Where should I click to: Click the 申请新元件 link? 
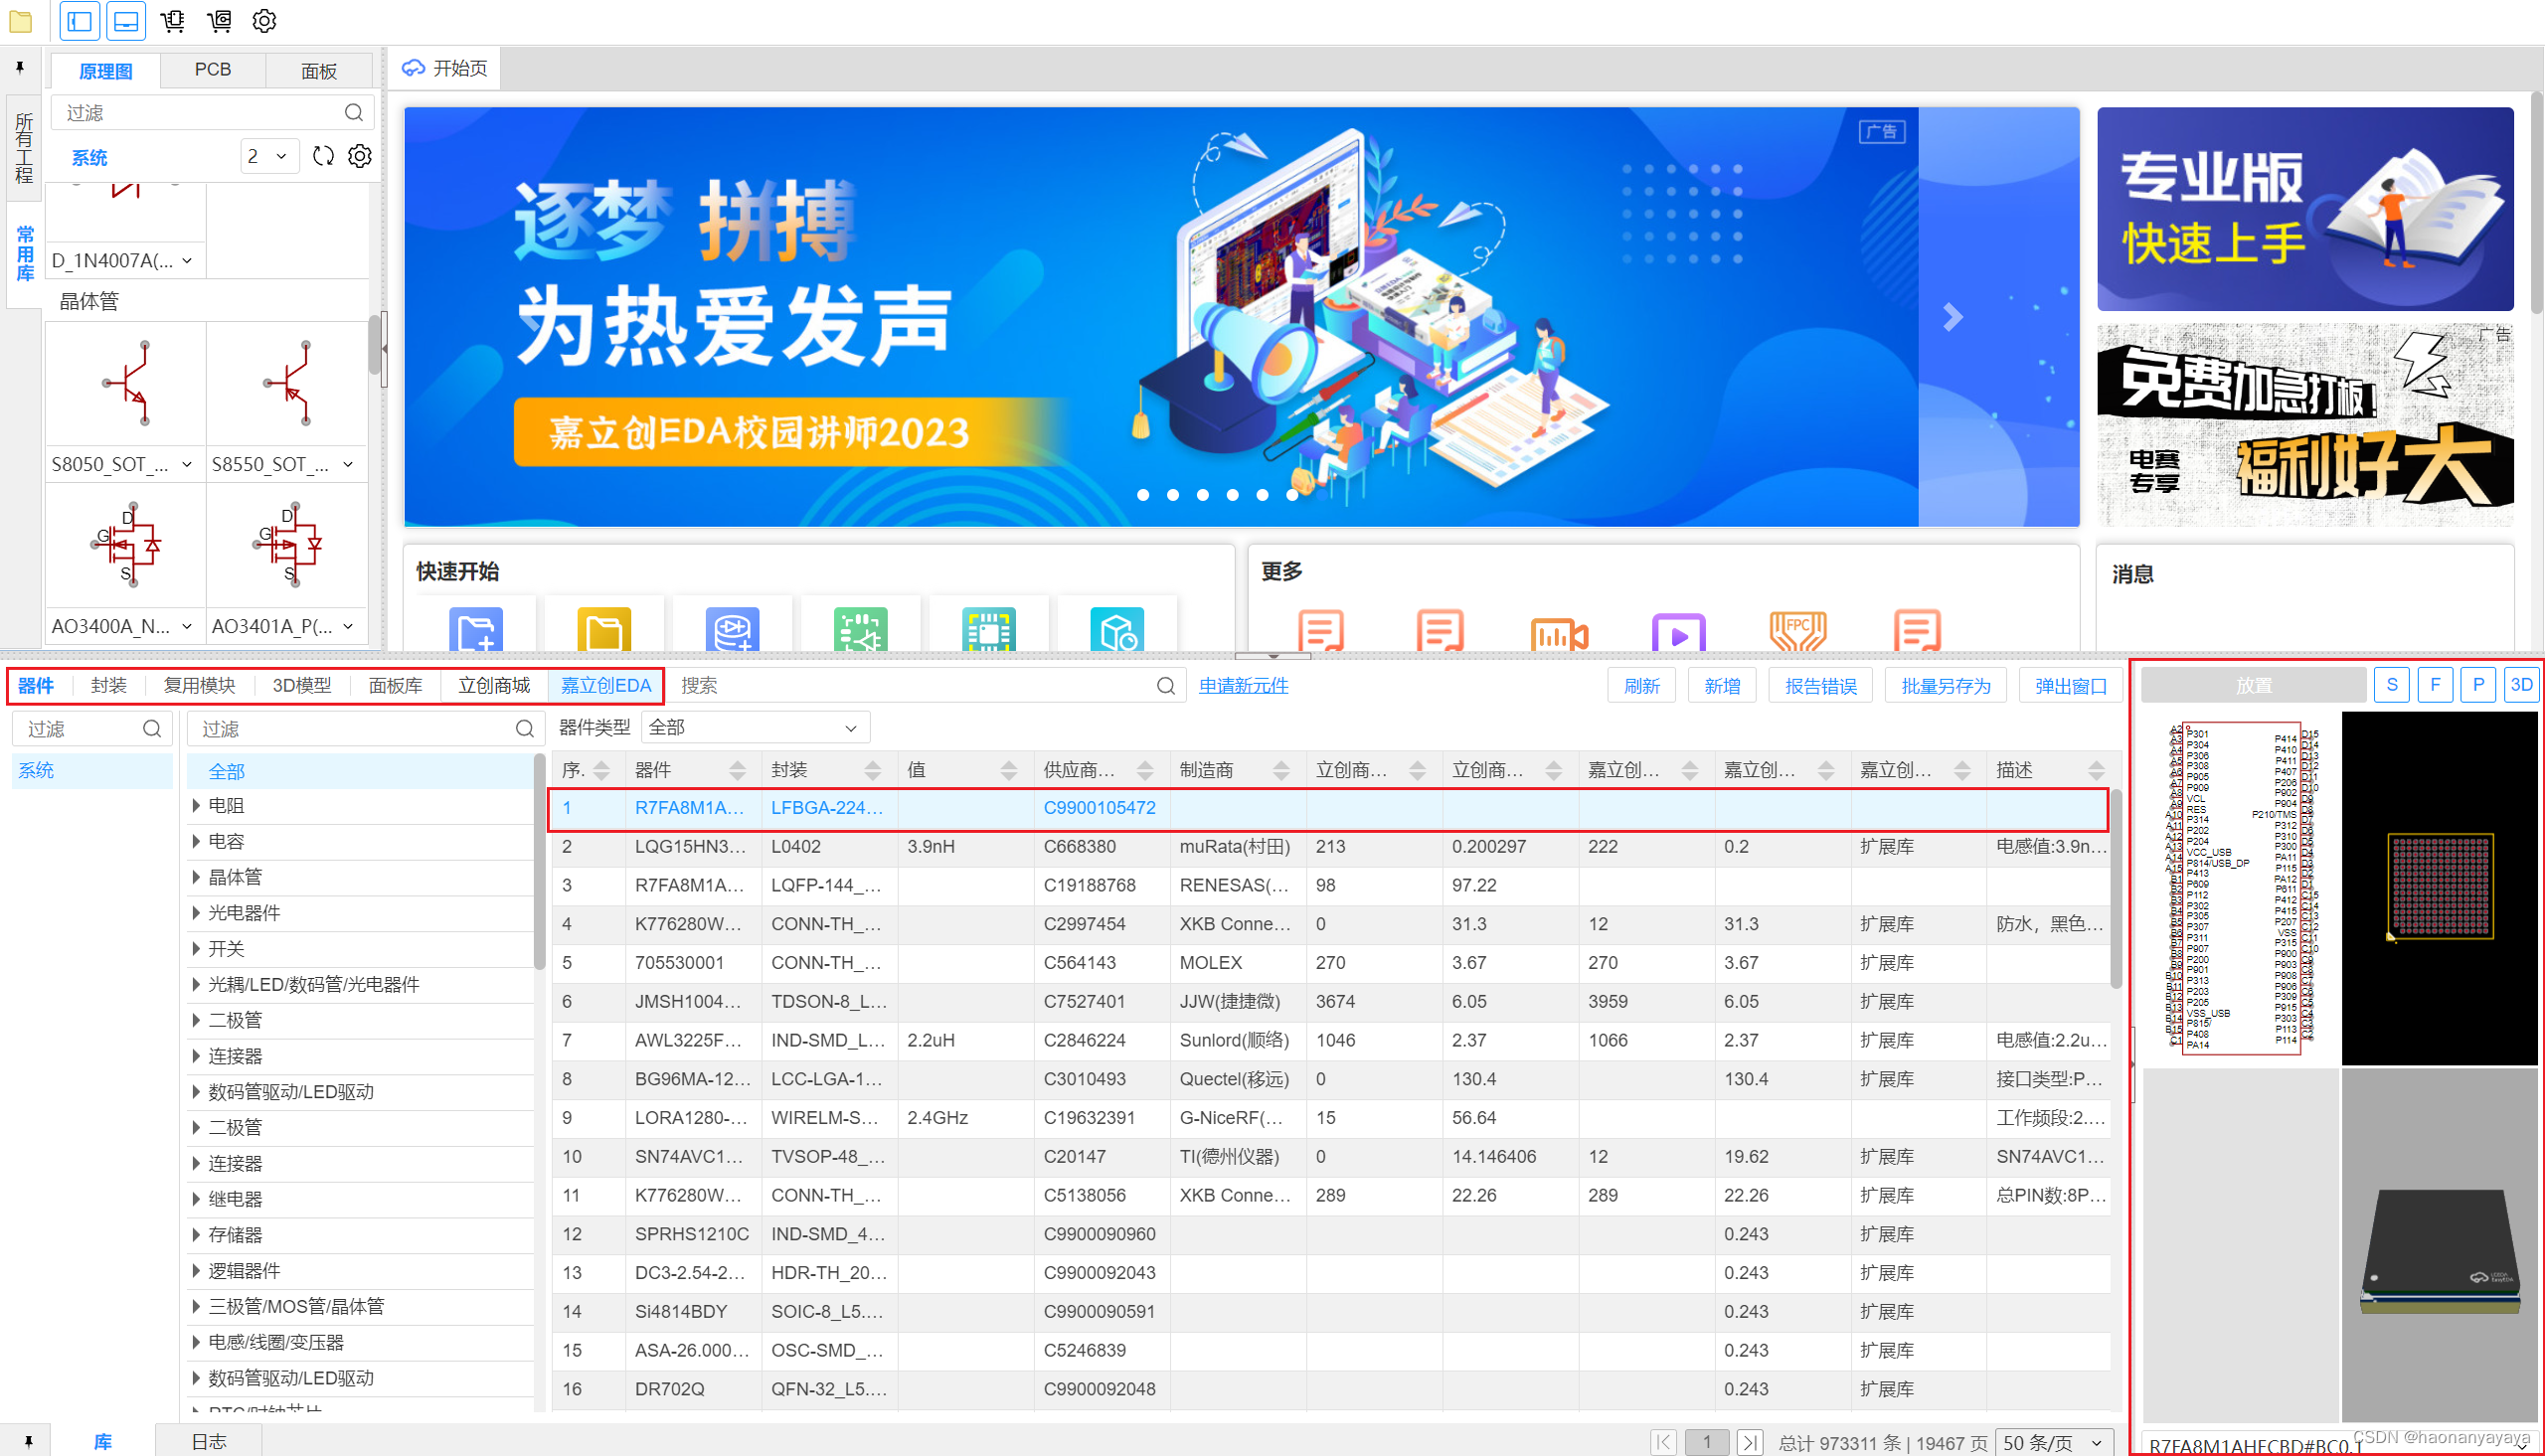click(x=1243, y=686)
